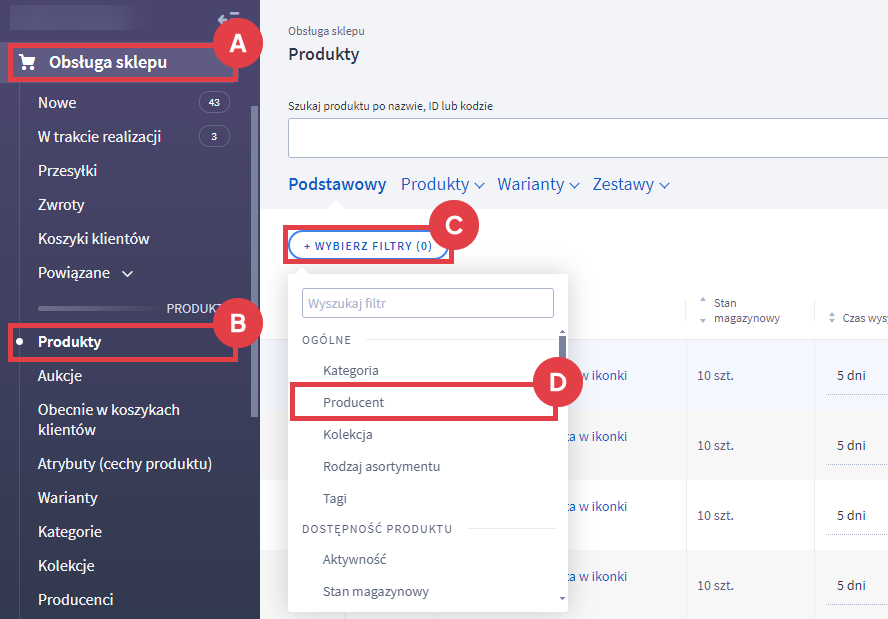Image resolution: width=888 pixels, height=619 pixels.
Task: Click the shopping cart icon in sidebar
Action: click(x=27, y=63)
